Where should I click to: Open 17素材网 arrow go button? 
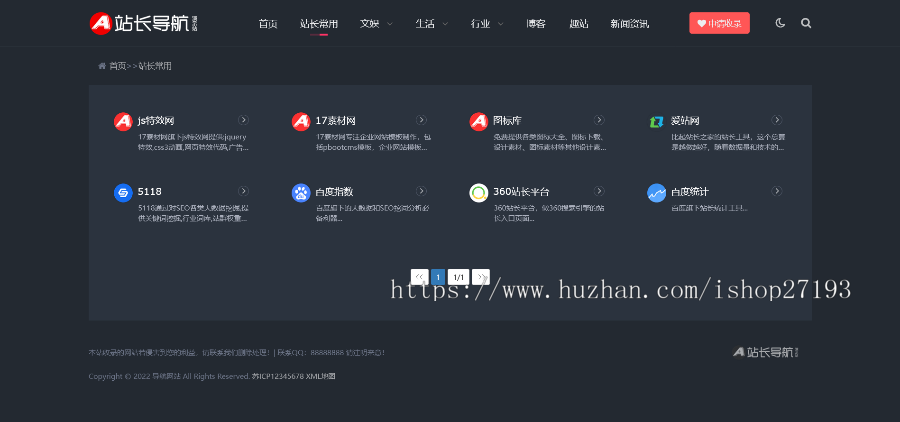[x=421, y=119]
